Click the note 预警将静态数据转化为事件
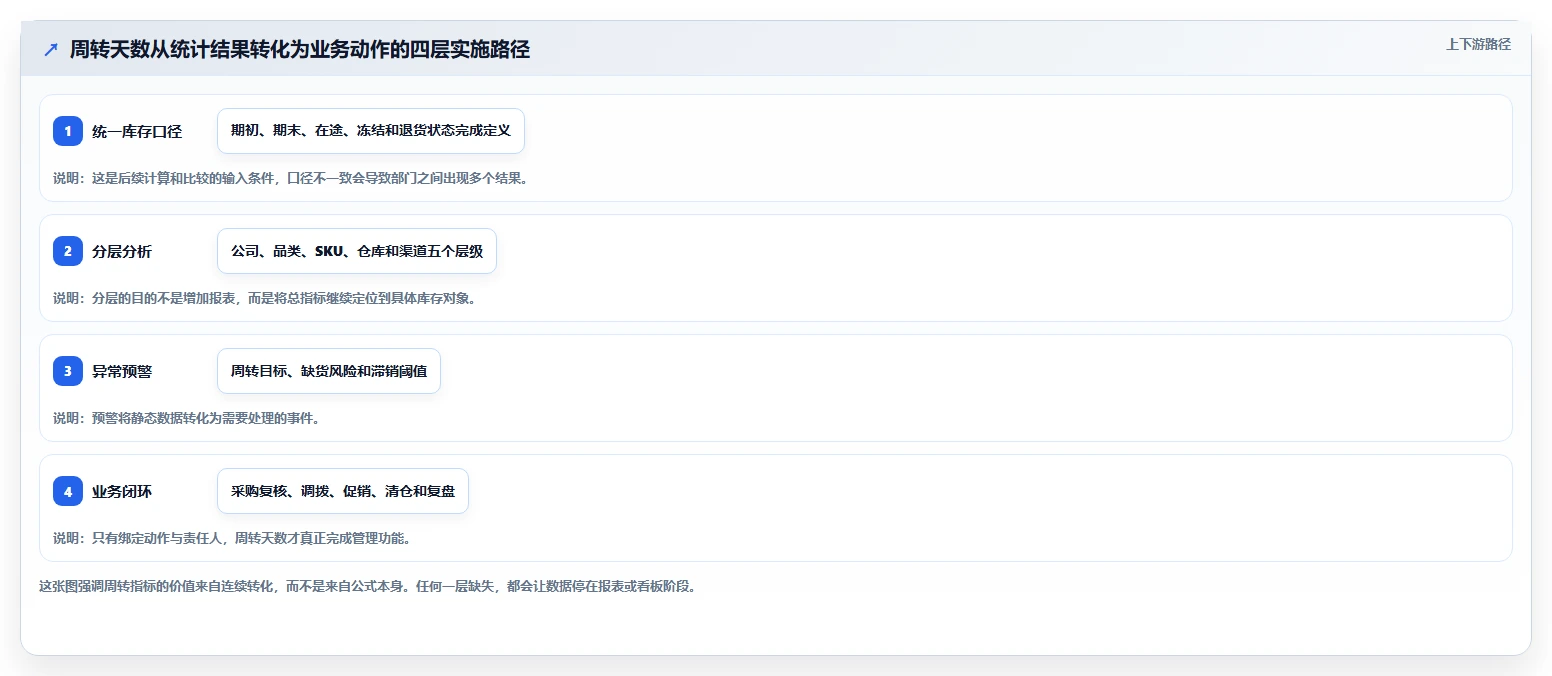Screen dimensions: 1552x676 pos(187,418)
